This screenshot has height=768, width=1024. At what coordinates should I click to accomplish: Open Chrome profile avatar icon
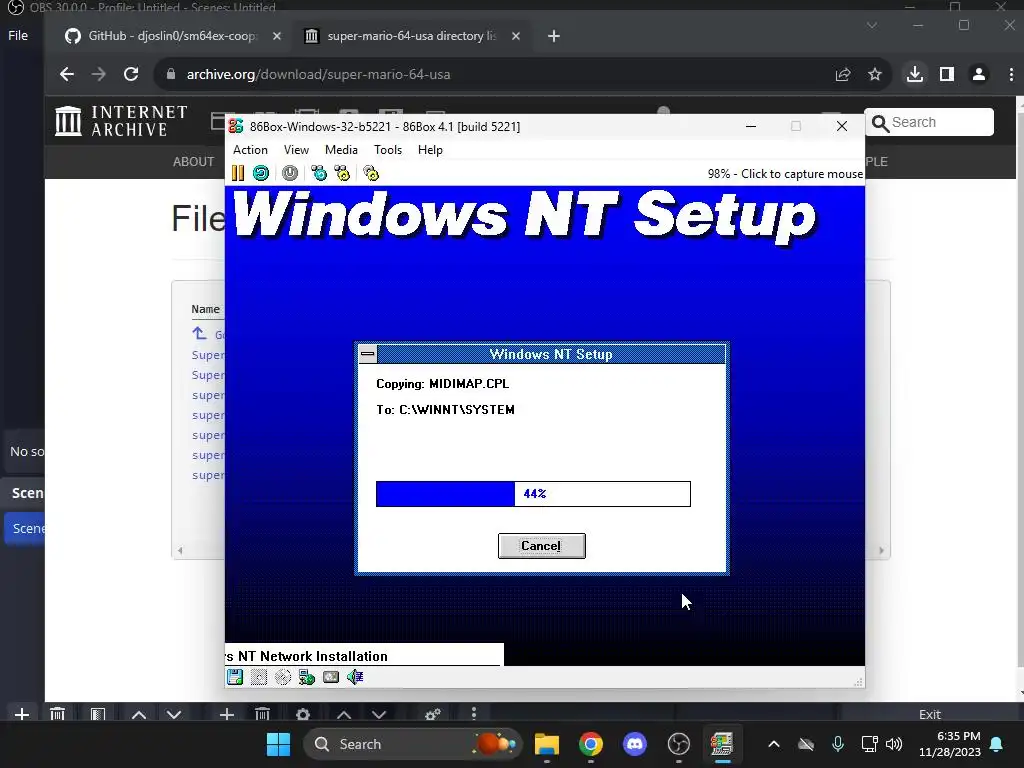979,74
